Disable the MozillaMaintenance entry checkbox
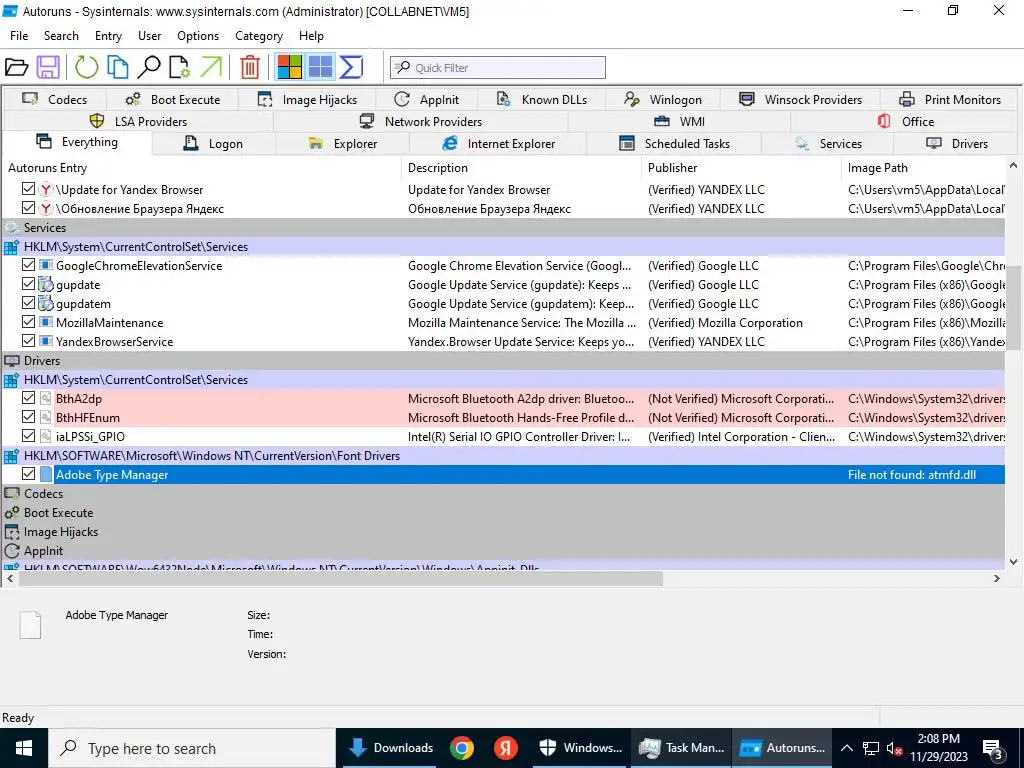The image size is (1024, 768). (x=28, y=322)
